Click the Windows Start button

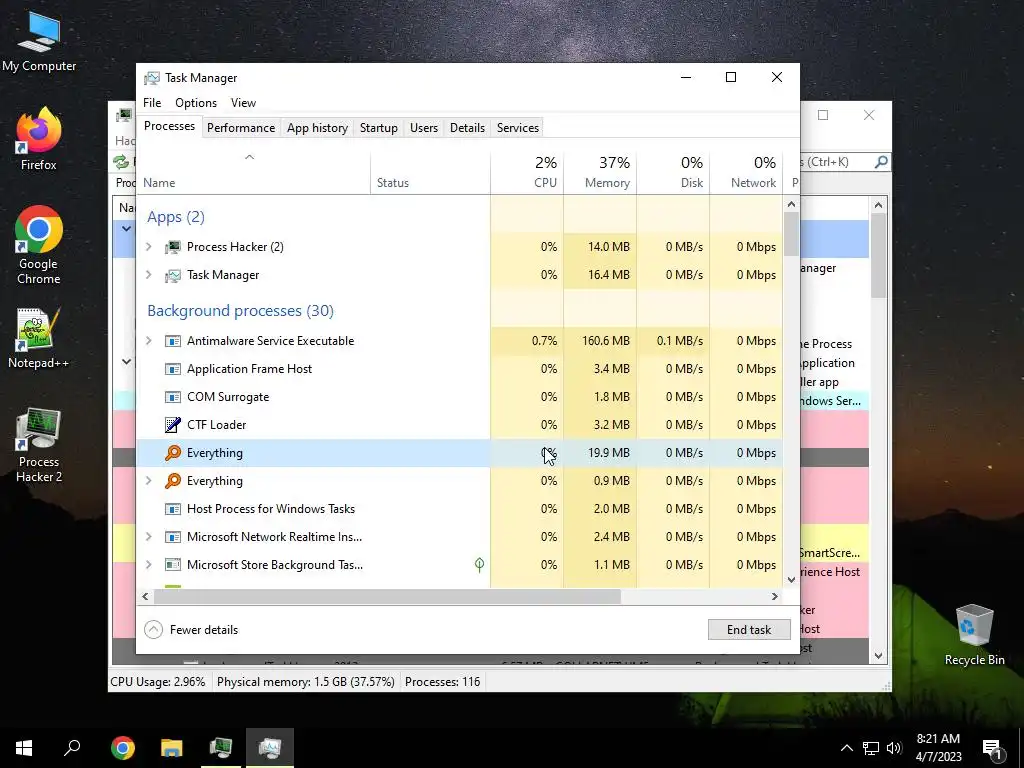[x=24, y=748]
